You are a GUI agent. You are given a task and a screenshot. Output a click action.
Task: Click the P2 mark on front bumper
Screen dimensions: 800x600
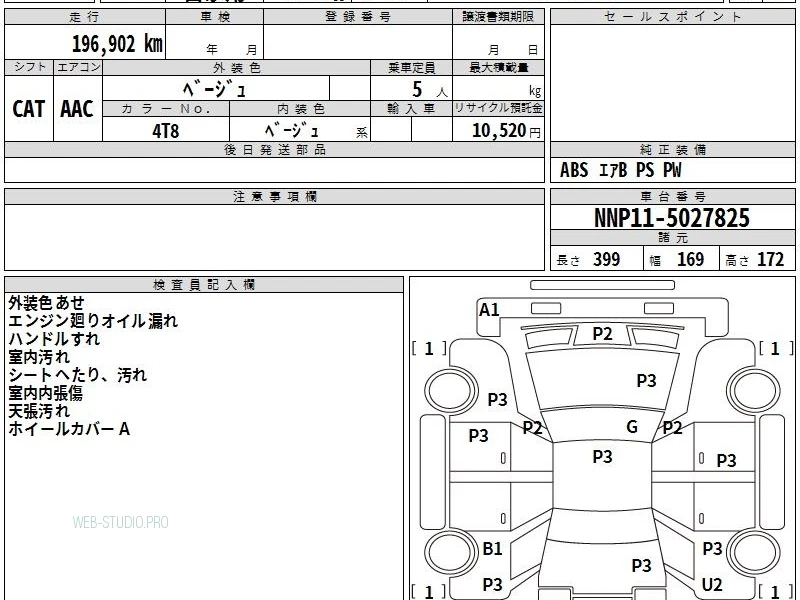603,334
